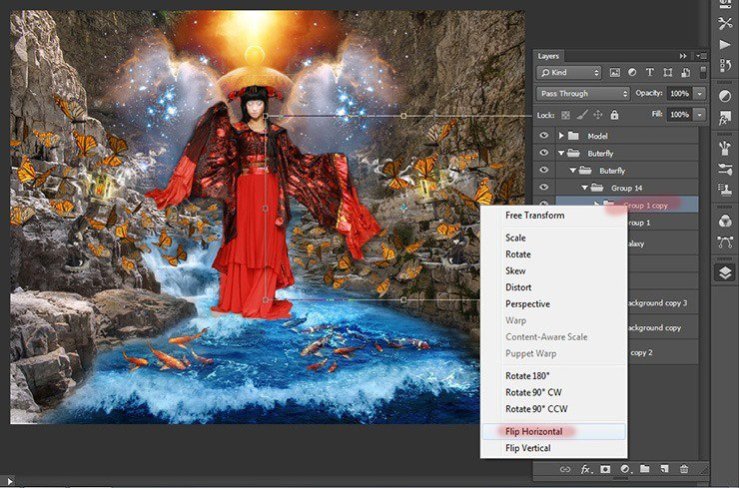Open the History panel in the dock
The height and width of the screenshot is (488, 739).
point(725,65)
